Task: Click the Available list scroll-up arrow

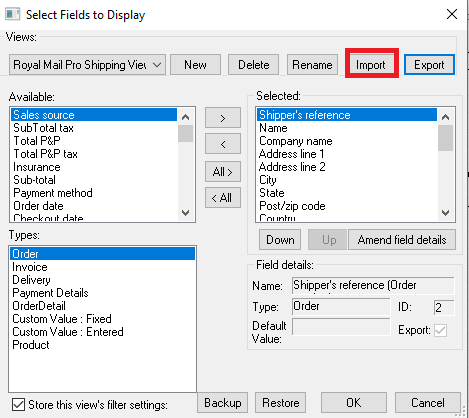Action: click(x=186, y=117)
